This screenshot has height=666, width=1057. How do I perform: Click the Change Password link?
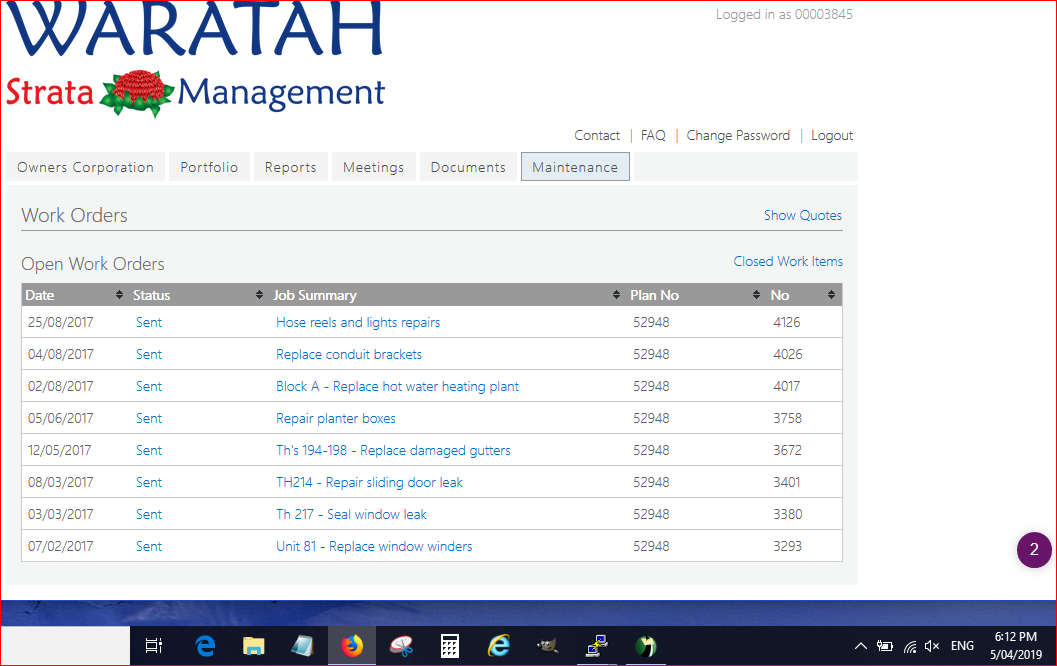(x=738, y=135)
